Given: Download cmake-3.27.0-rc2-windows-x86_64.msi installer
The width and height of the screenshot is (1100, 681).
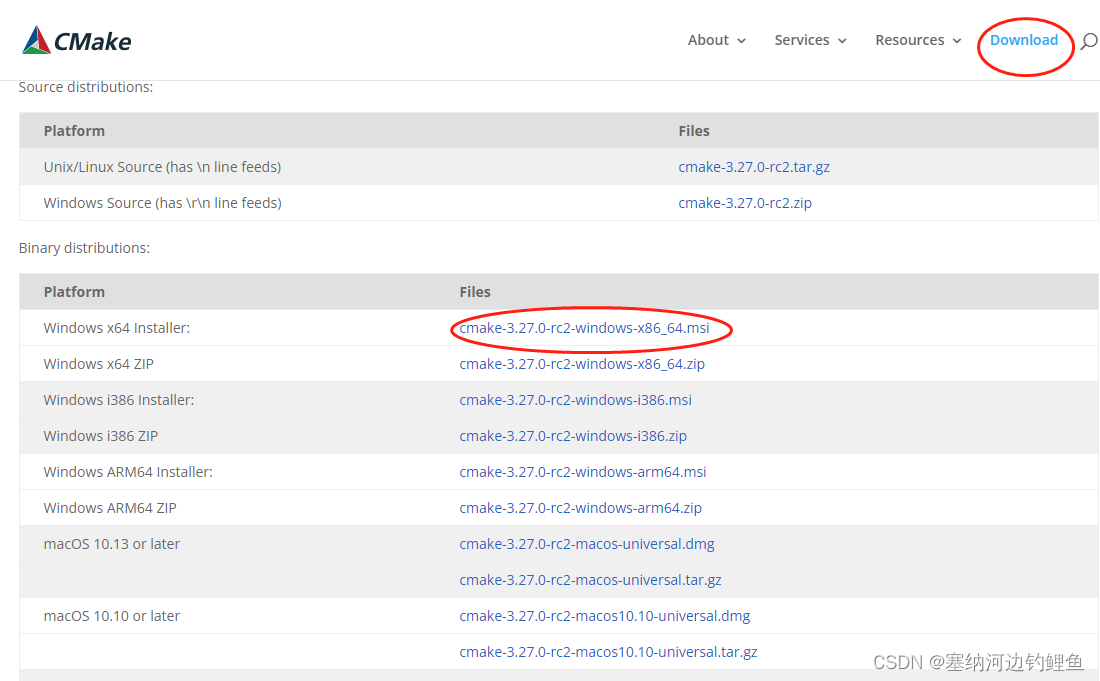Looking at the screenshot, I should [584, 328].
